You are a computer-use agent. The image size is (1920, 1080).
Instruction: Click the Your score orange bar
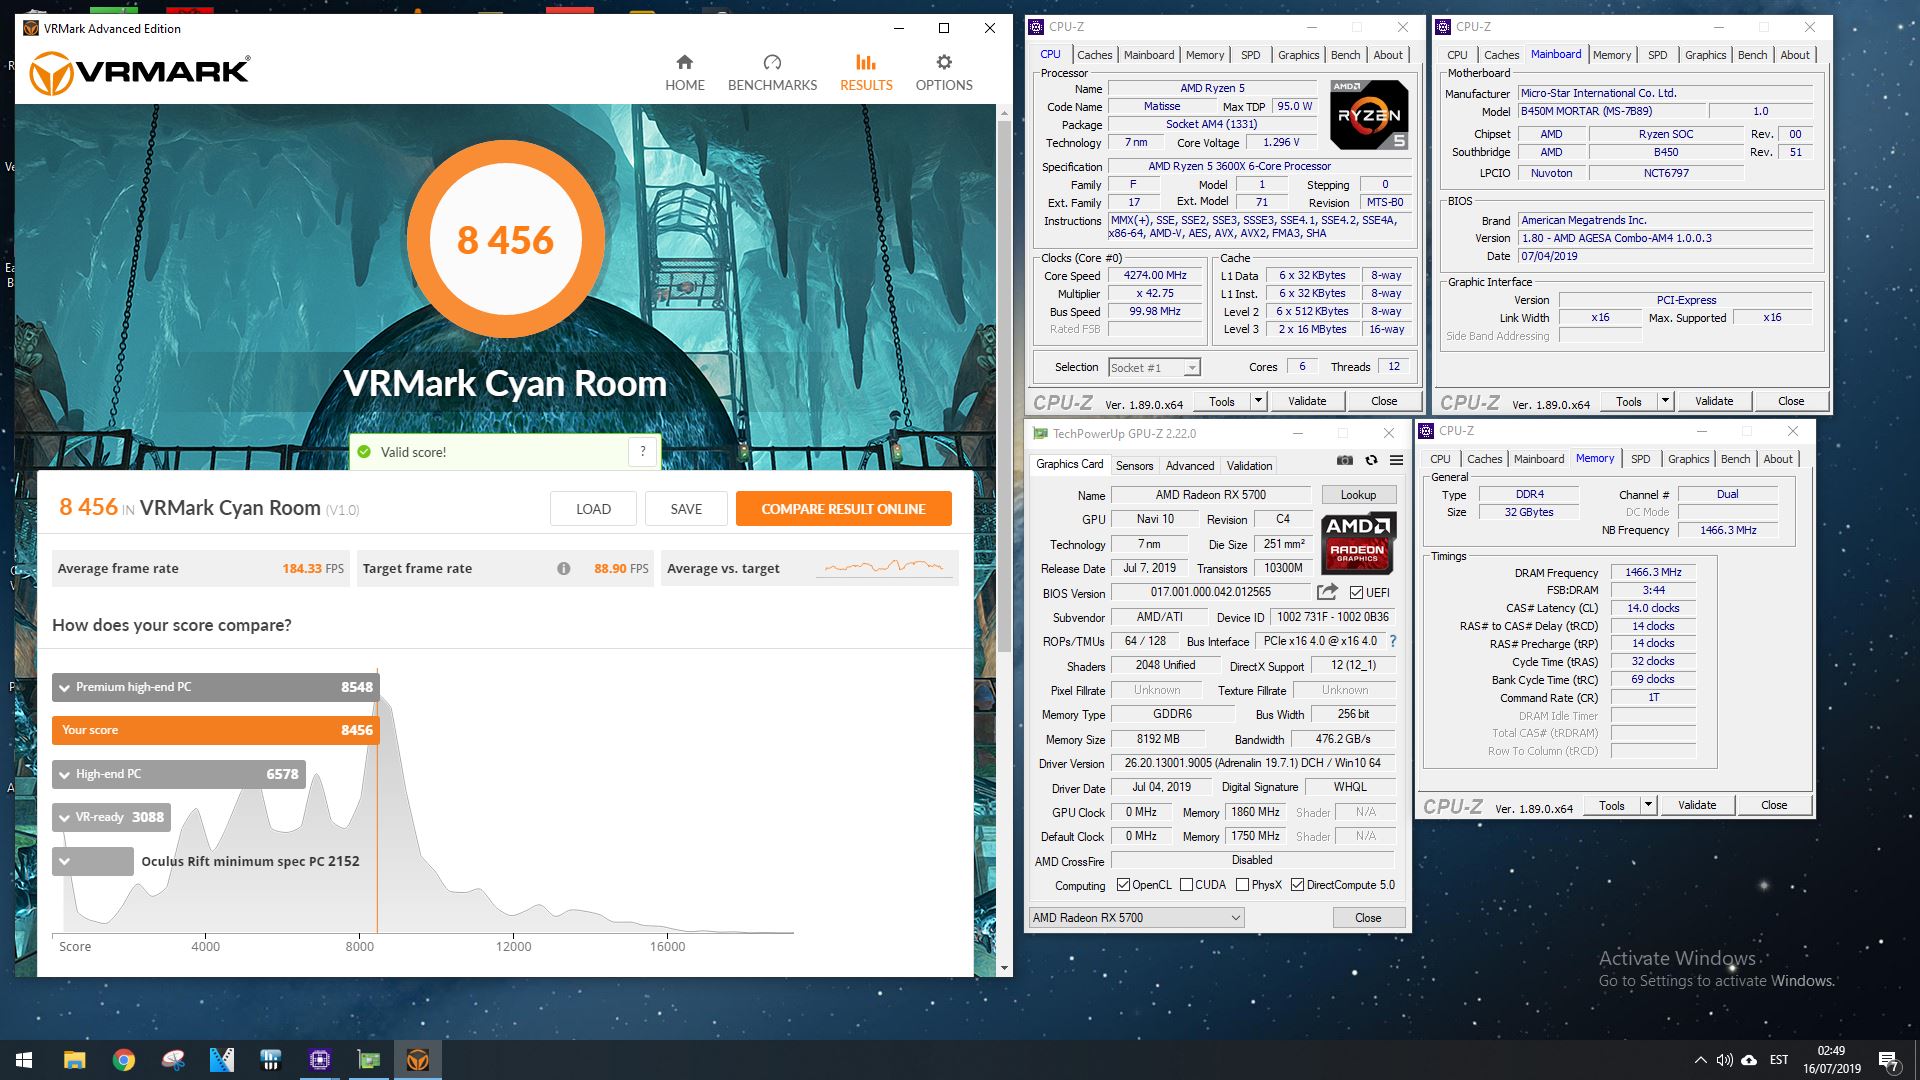pyautogui.click(x=215, y=730)
